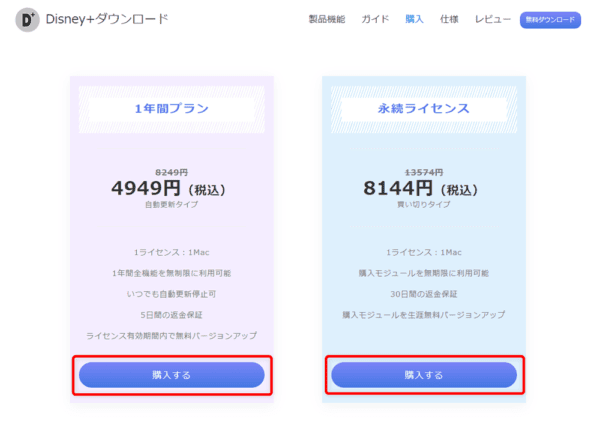Image resolution: width=600 pixels, height=431 pixels.
Task: Click the Disney+ logo icon
Action: 27,20
